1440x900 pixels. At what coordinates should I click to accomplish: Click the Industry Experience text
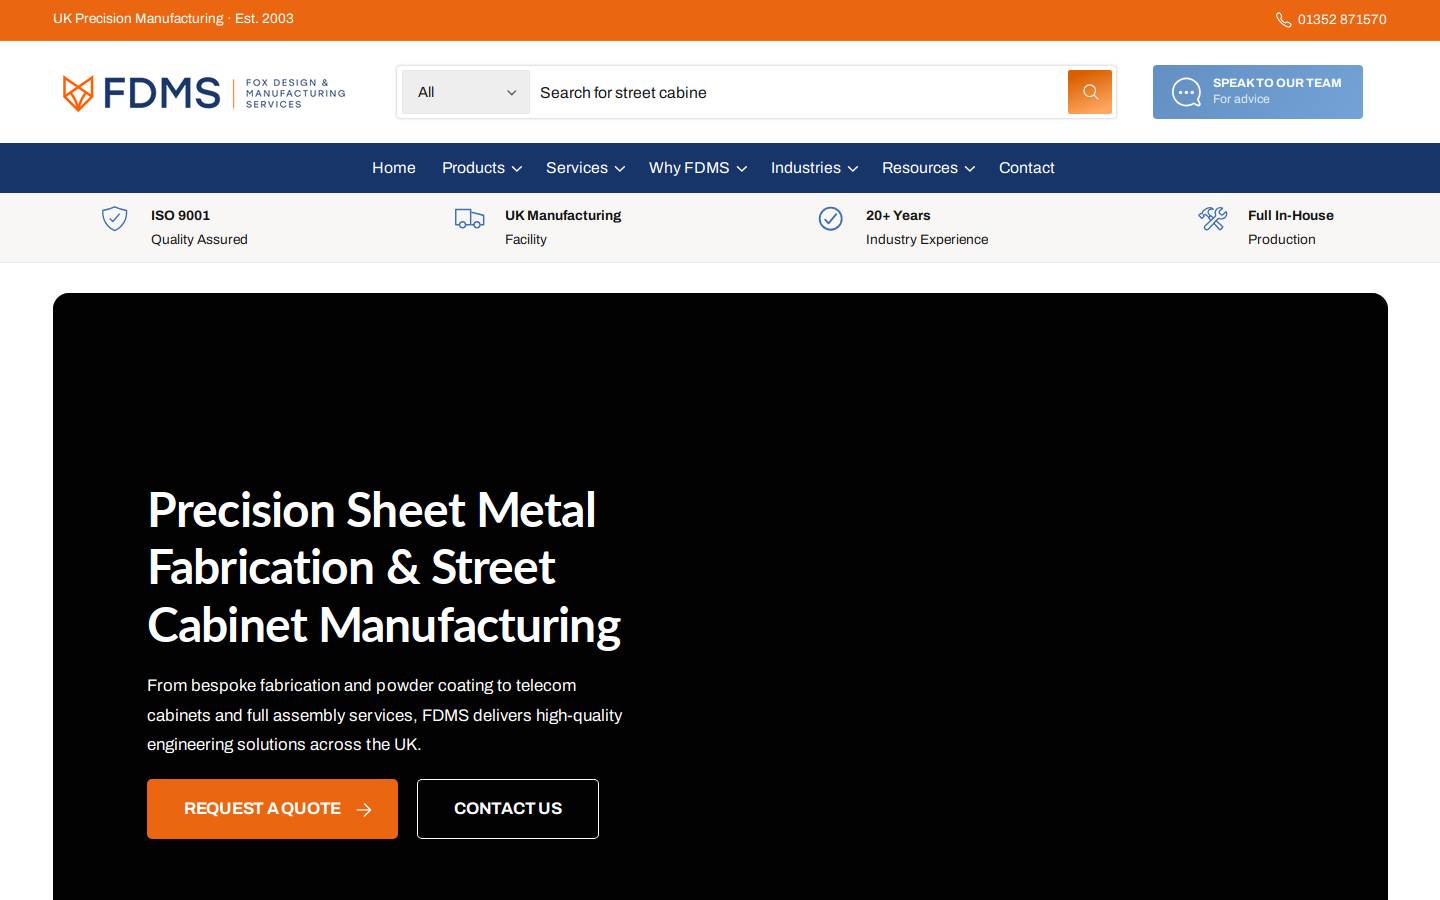pyautogui.click(x=927, y=240)
